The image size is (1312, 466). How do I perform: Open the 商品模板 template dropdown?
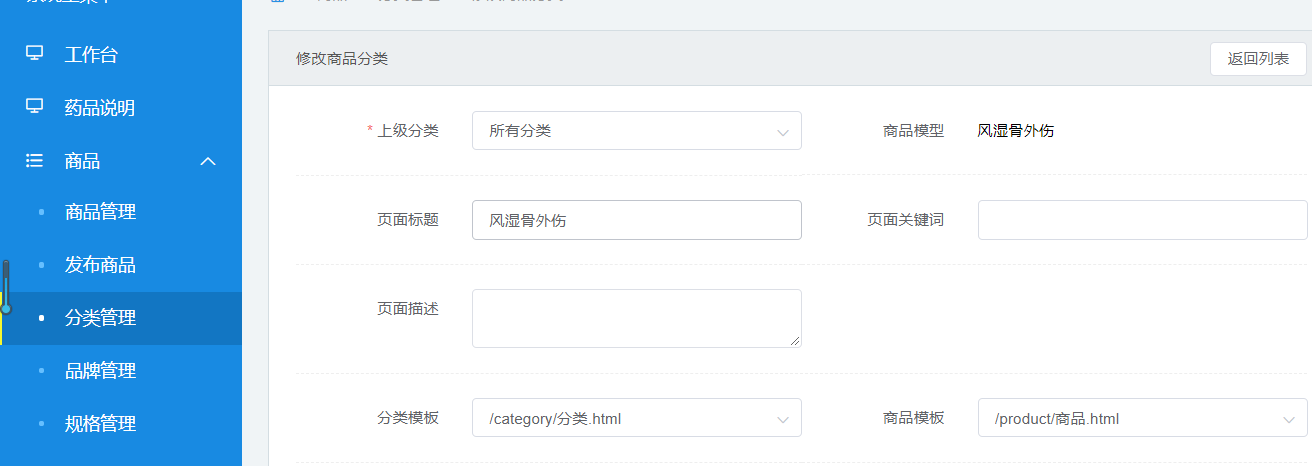tap(1141, 419)
